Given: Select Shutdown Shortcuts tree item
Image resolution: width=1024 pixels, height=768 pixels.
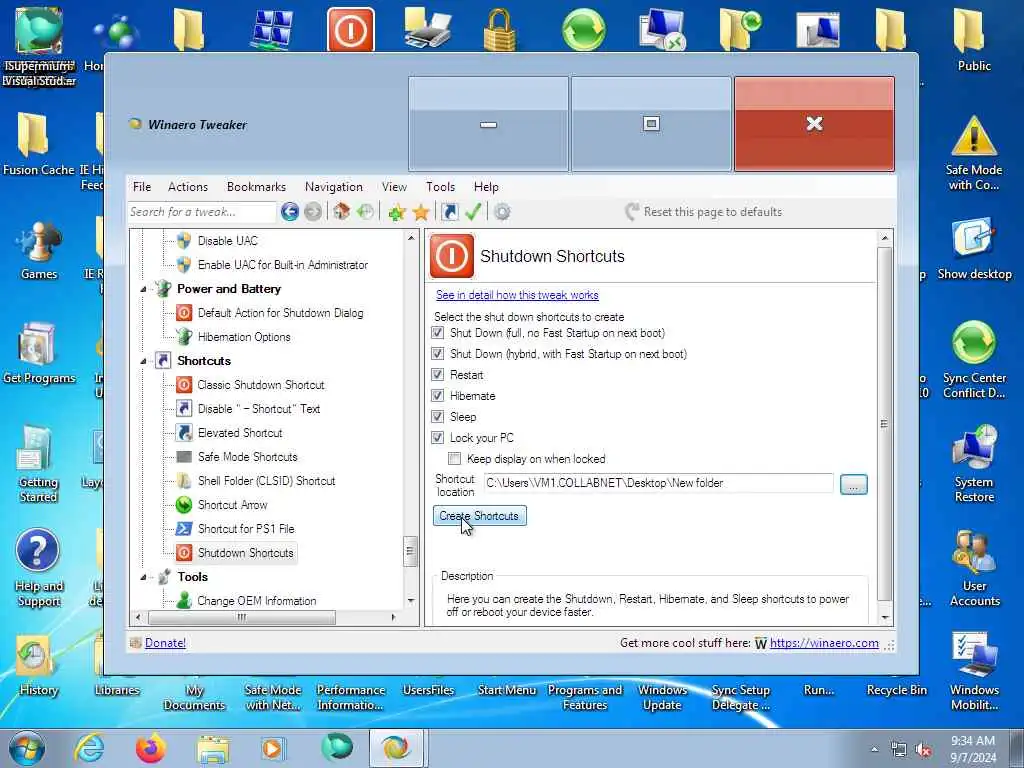Looking at the screenshot, I should tap(246, 553).
